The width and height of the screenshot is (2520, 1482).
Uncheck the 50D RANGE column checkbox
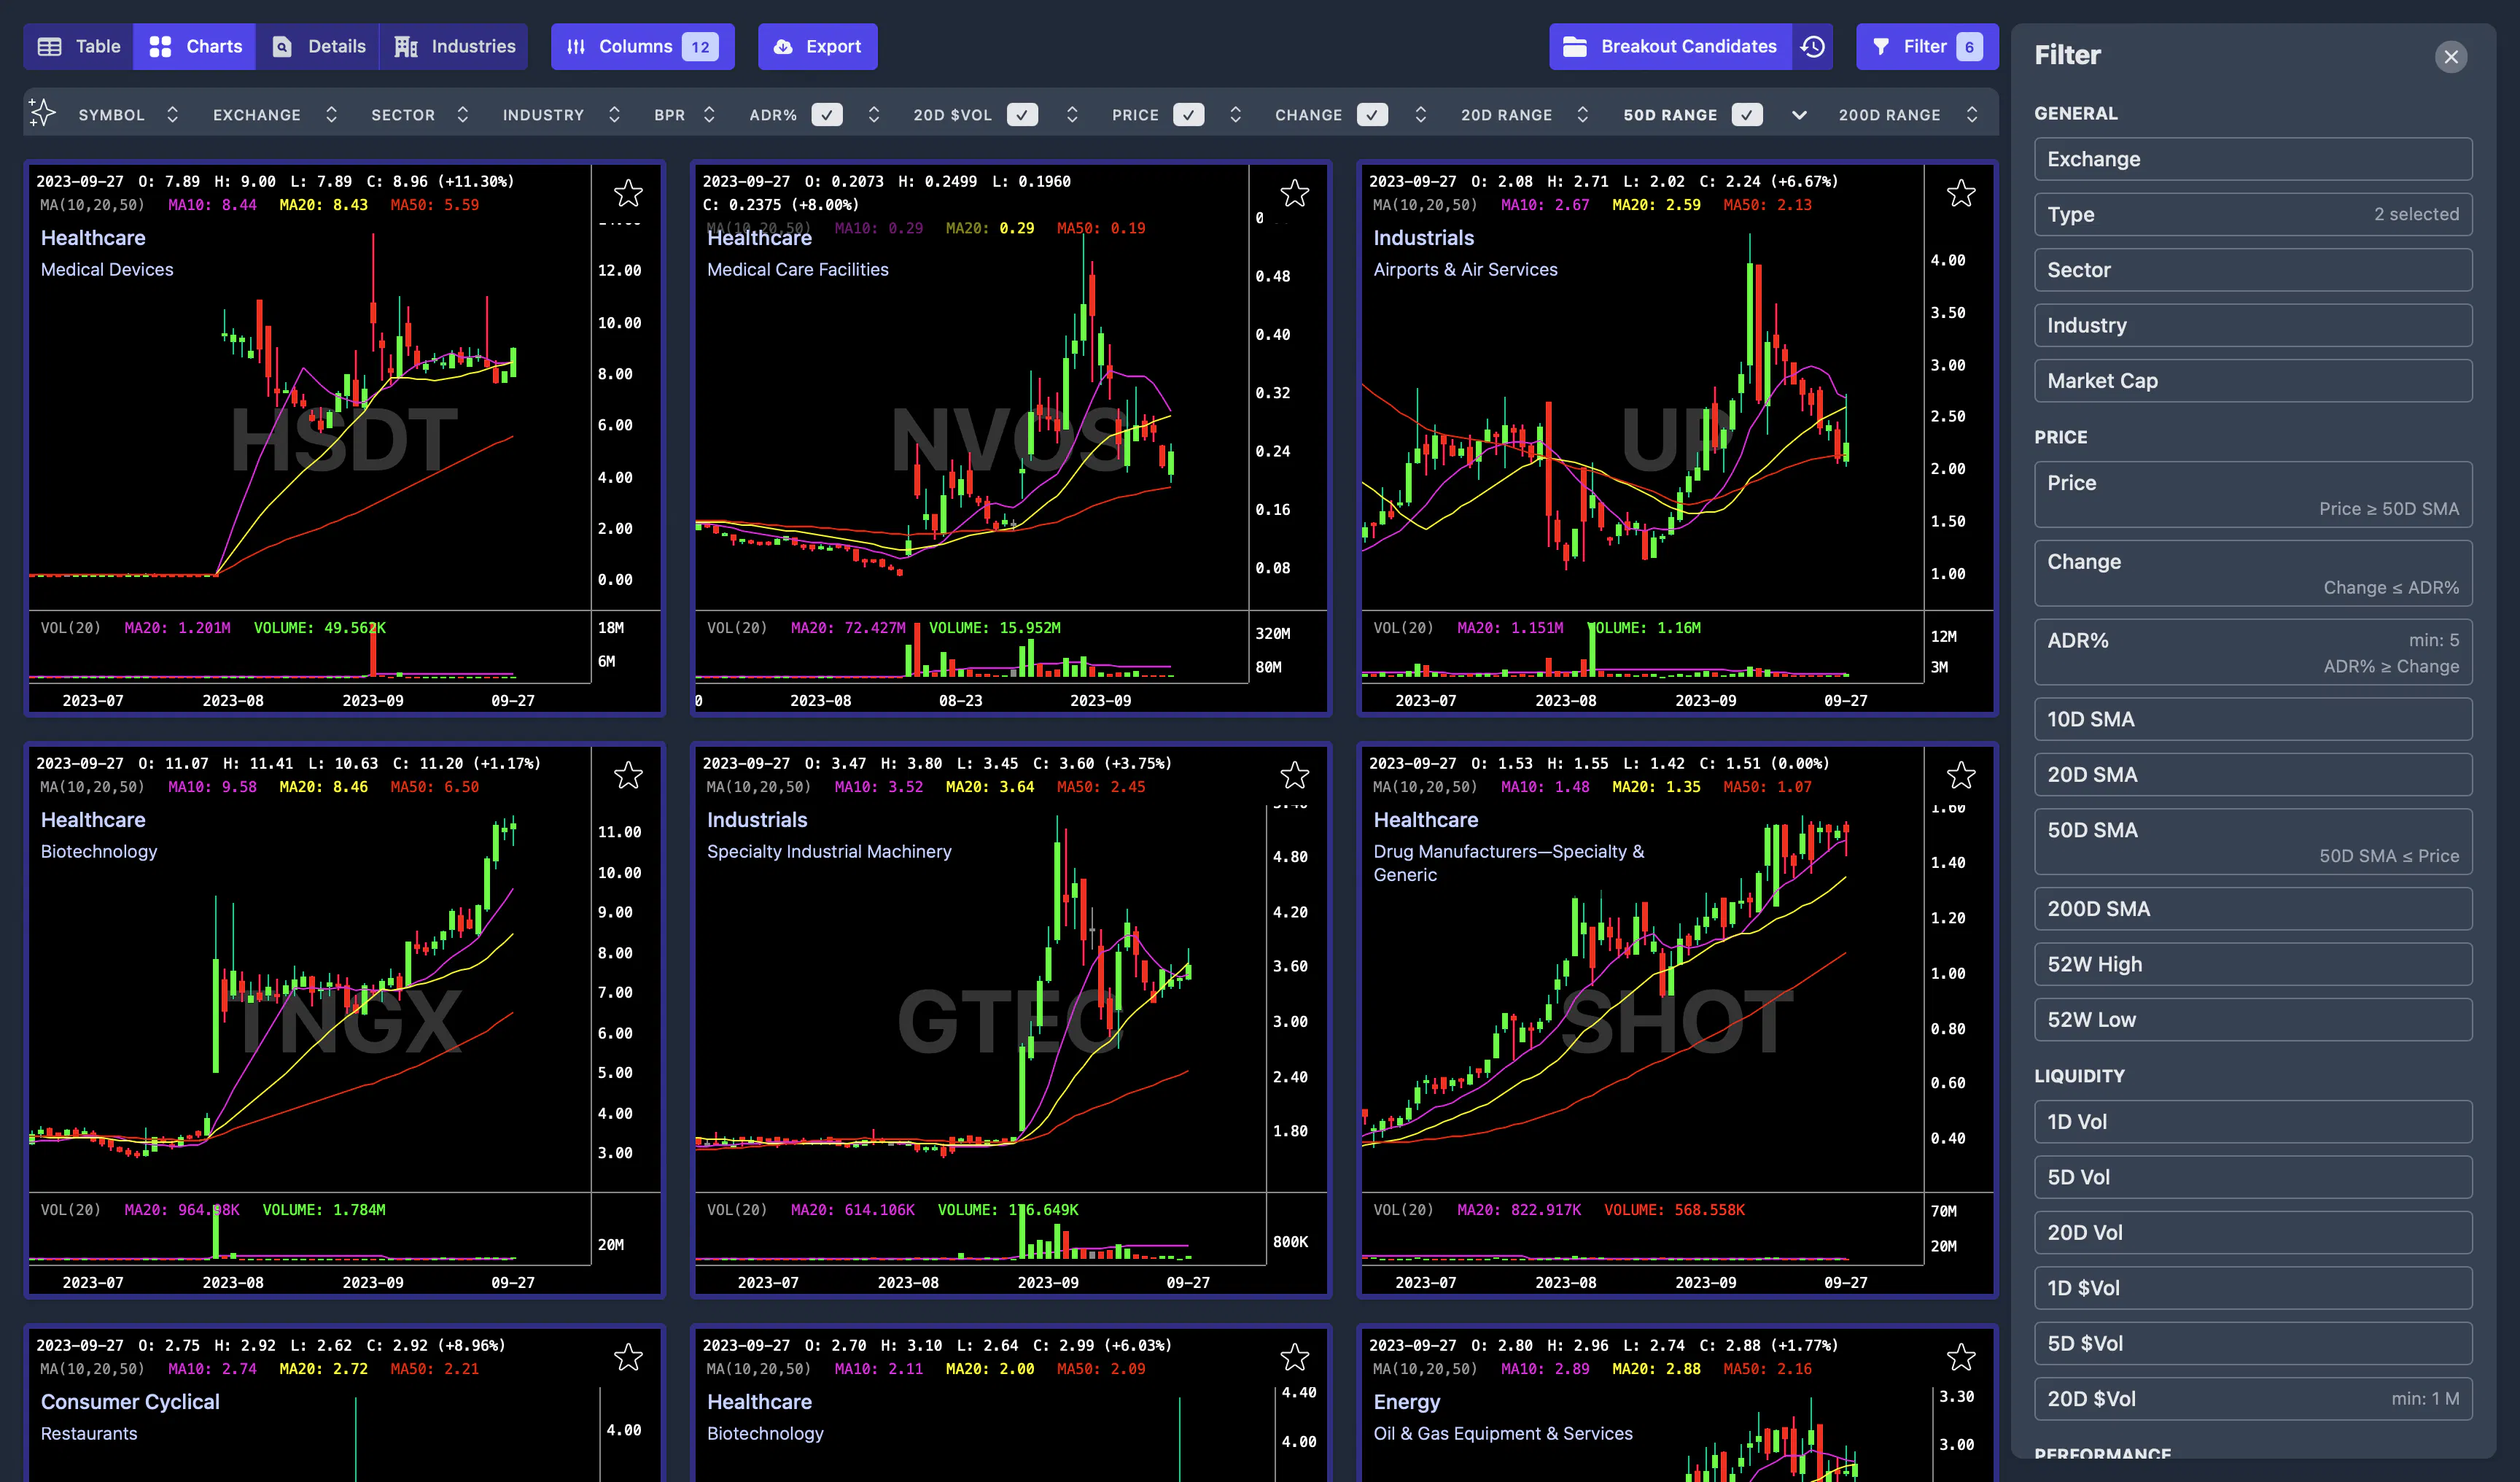click(1747, 114)
